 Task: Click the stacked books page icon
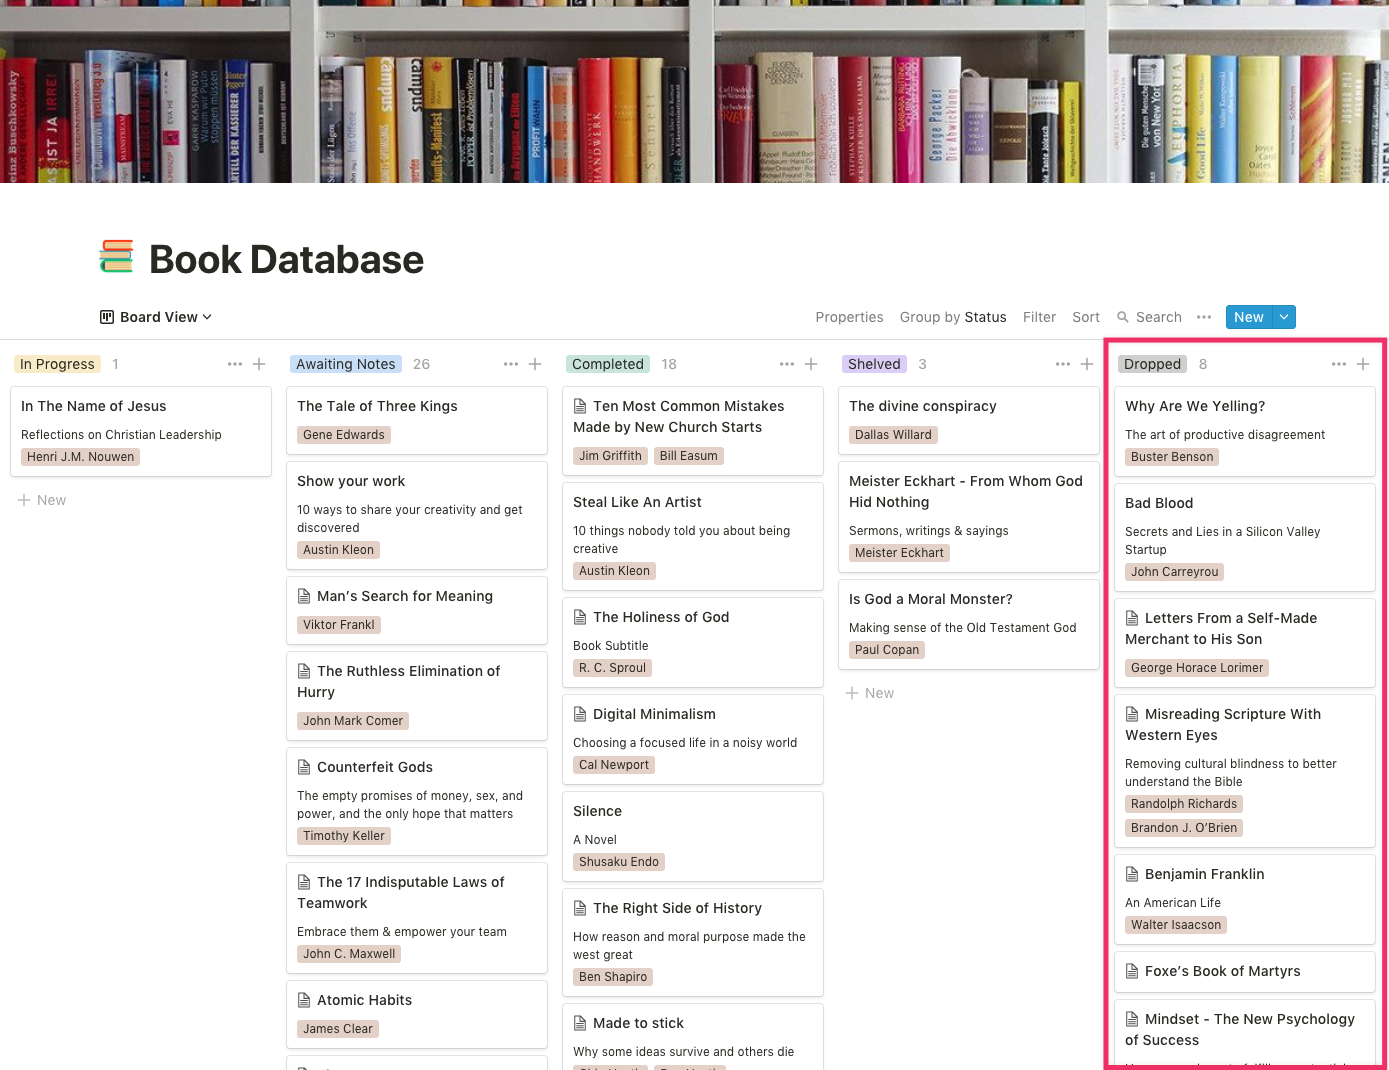[x=116, y=257]
